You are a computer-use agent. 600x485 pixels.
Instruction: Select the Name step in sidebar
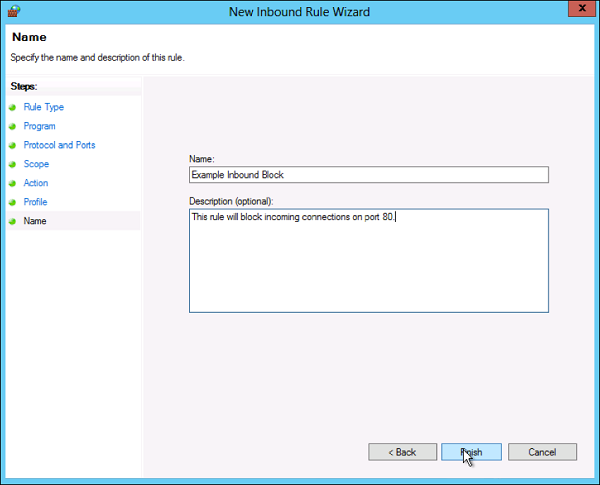click(35, 221)
